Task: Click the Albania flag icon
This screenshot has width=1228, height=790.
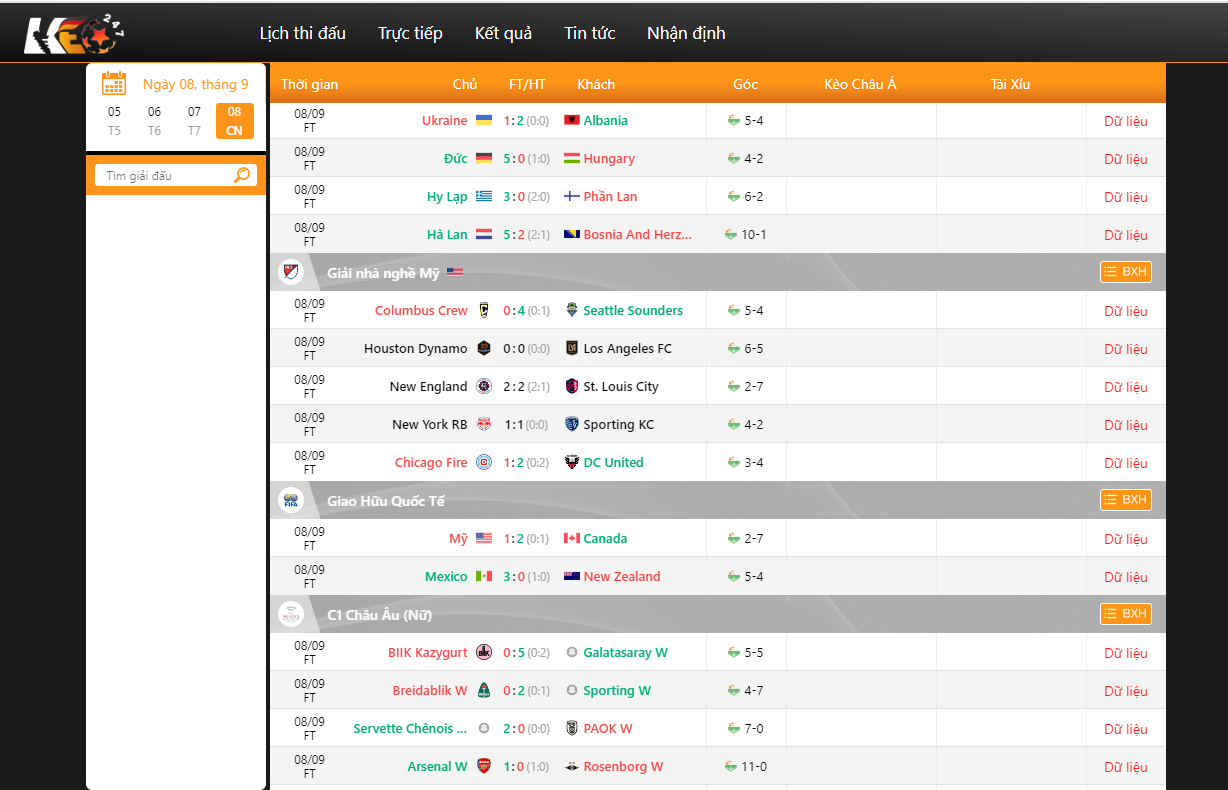Action: pos(572,120)
